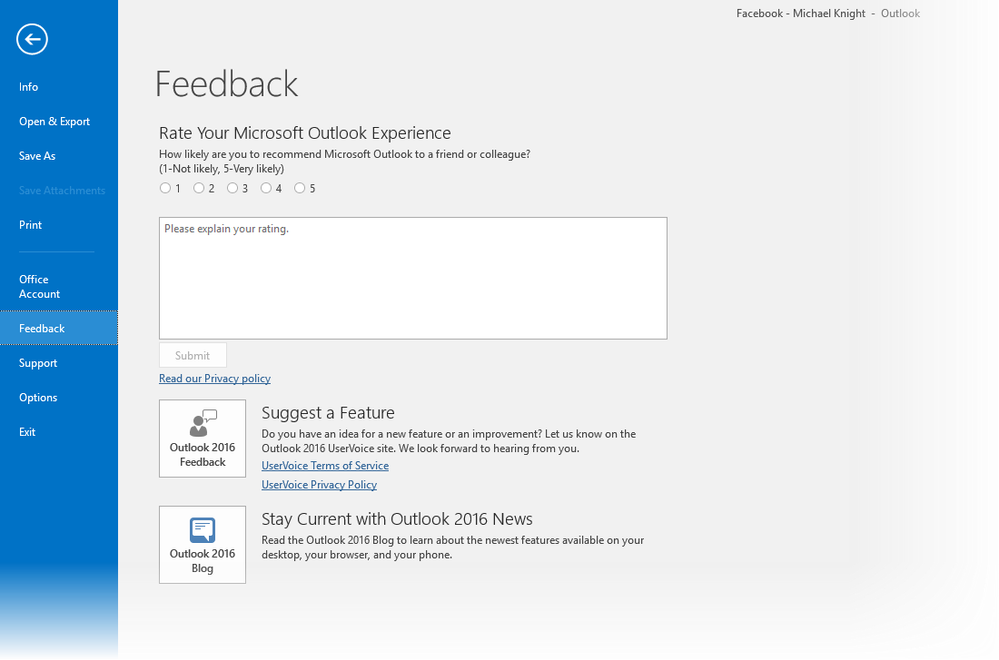Select rating 4 radio button
Screen dimensions: 999x660
[x=266, y=188]
